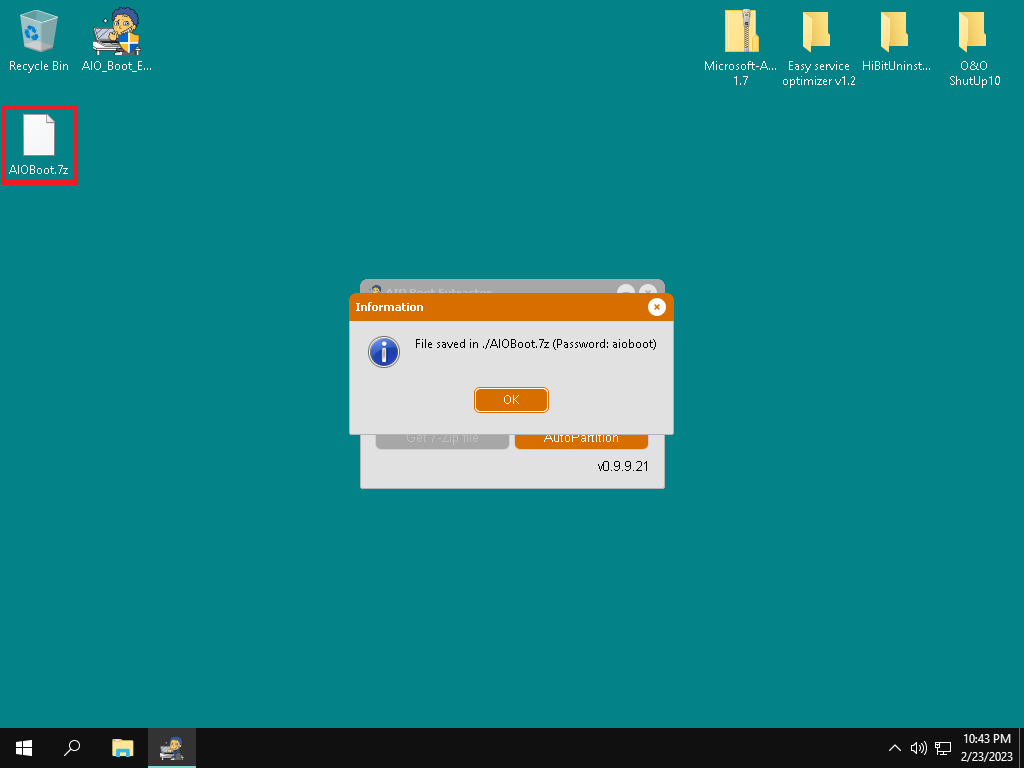The height and width of the screenshot is (768, 1024).
Task: Switch to AIO Boot Extractor taskbar item
Action: [172, 747]
